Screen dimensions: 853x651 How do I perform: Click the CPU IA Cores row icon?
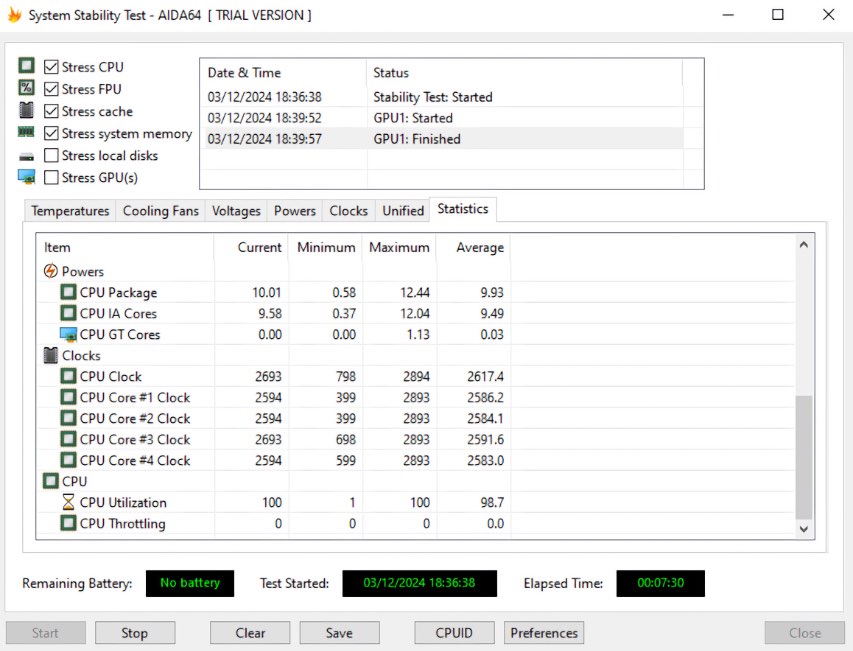[68, 313]
